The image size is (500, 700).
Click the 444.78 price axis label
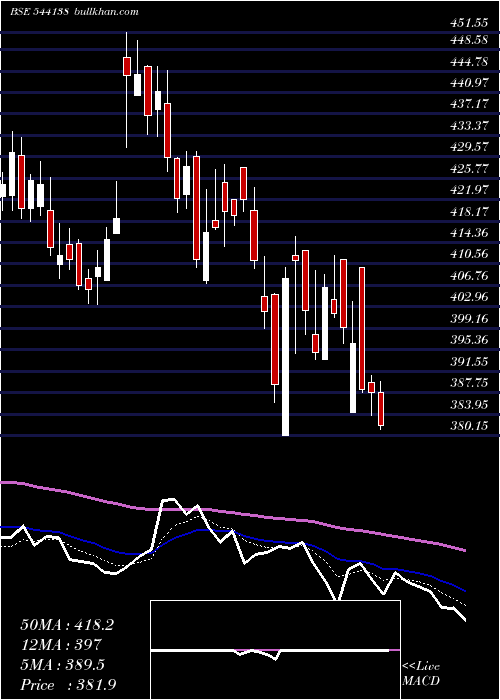tap(468, 62)
